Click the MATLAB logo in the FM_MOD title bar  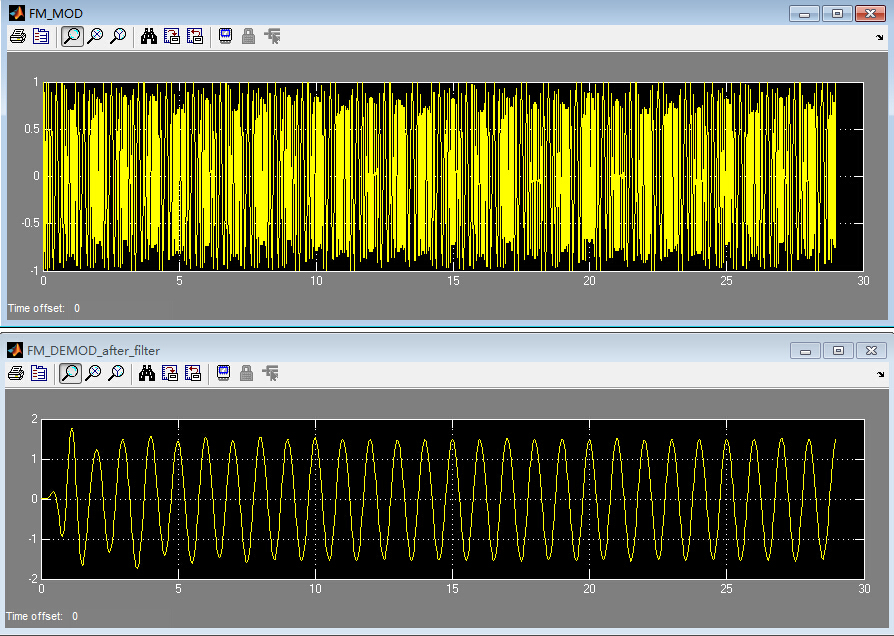pyautogui.click(x=16, y=13)
